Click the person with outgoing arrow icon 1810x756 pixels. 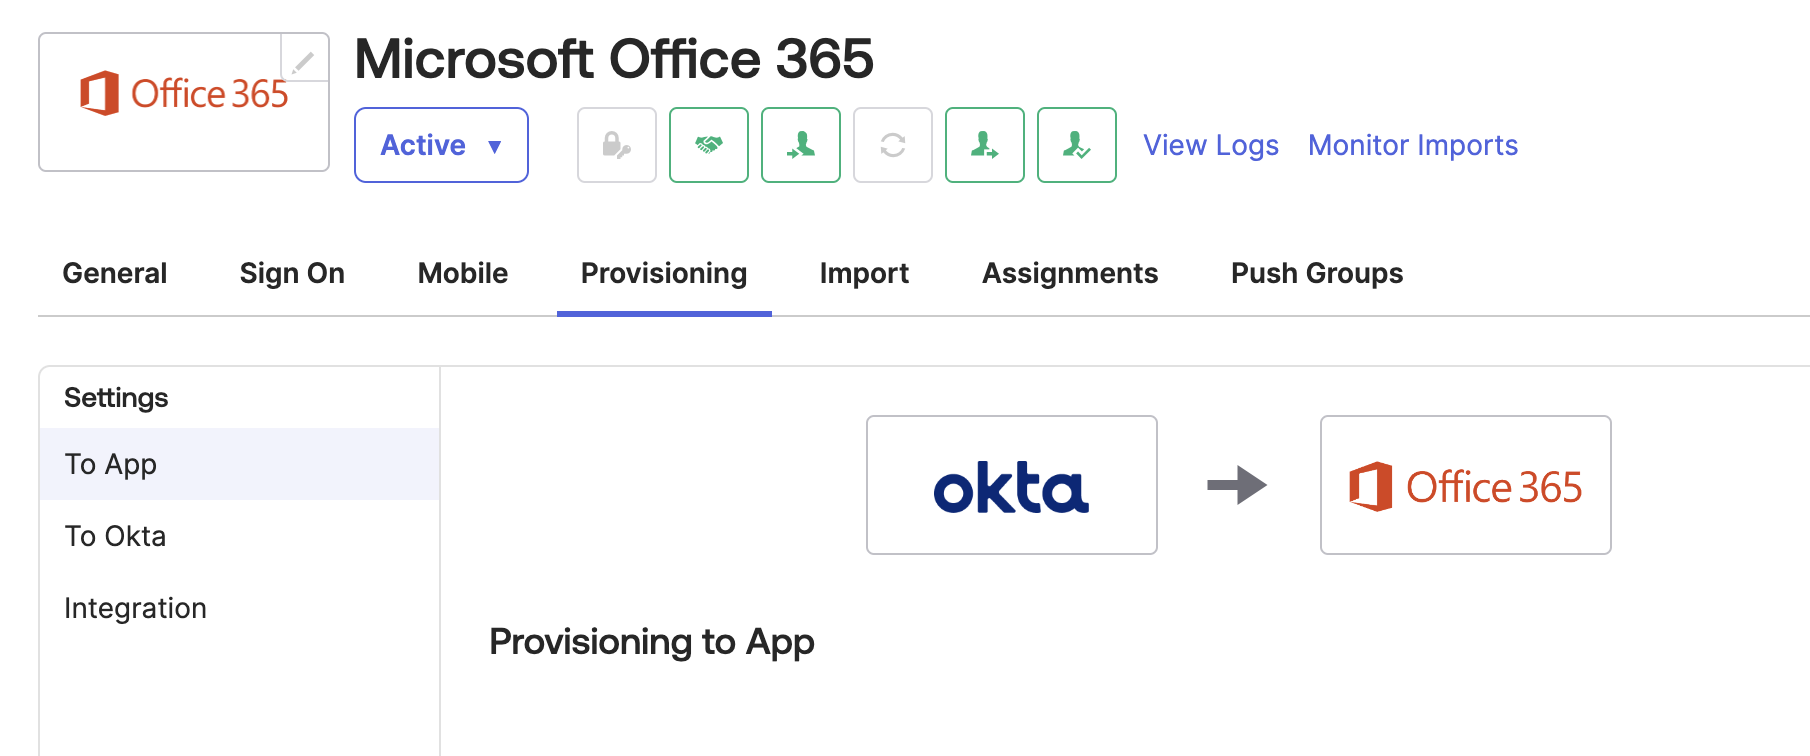(984, 145)
